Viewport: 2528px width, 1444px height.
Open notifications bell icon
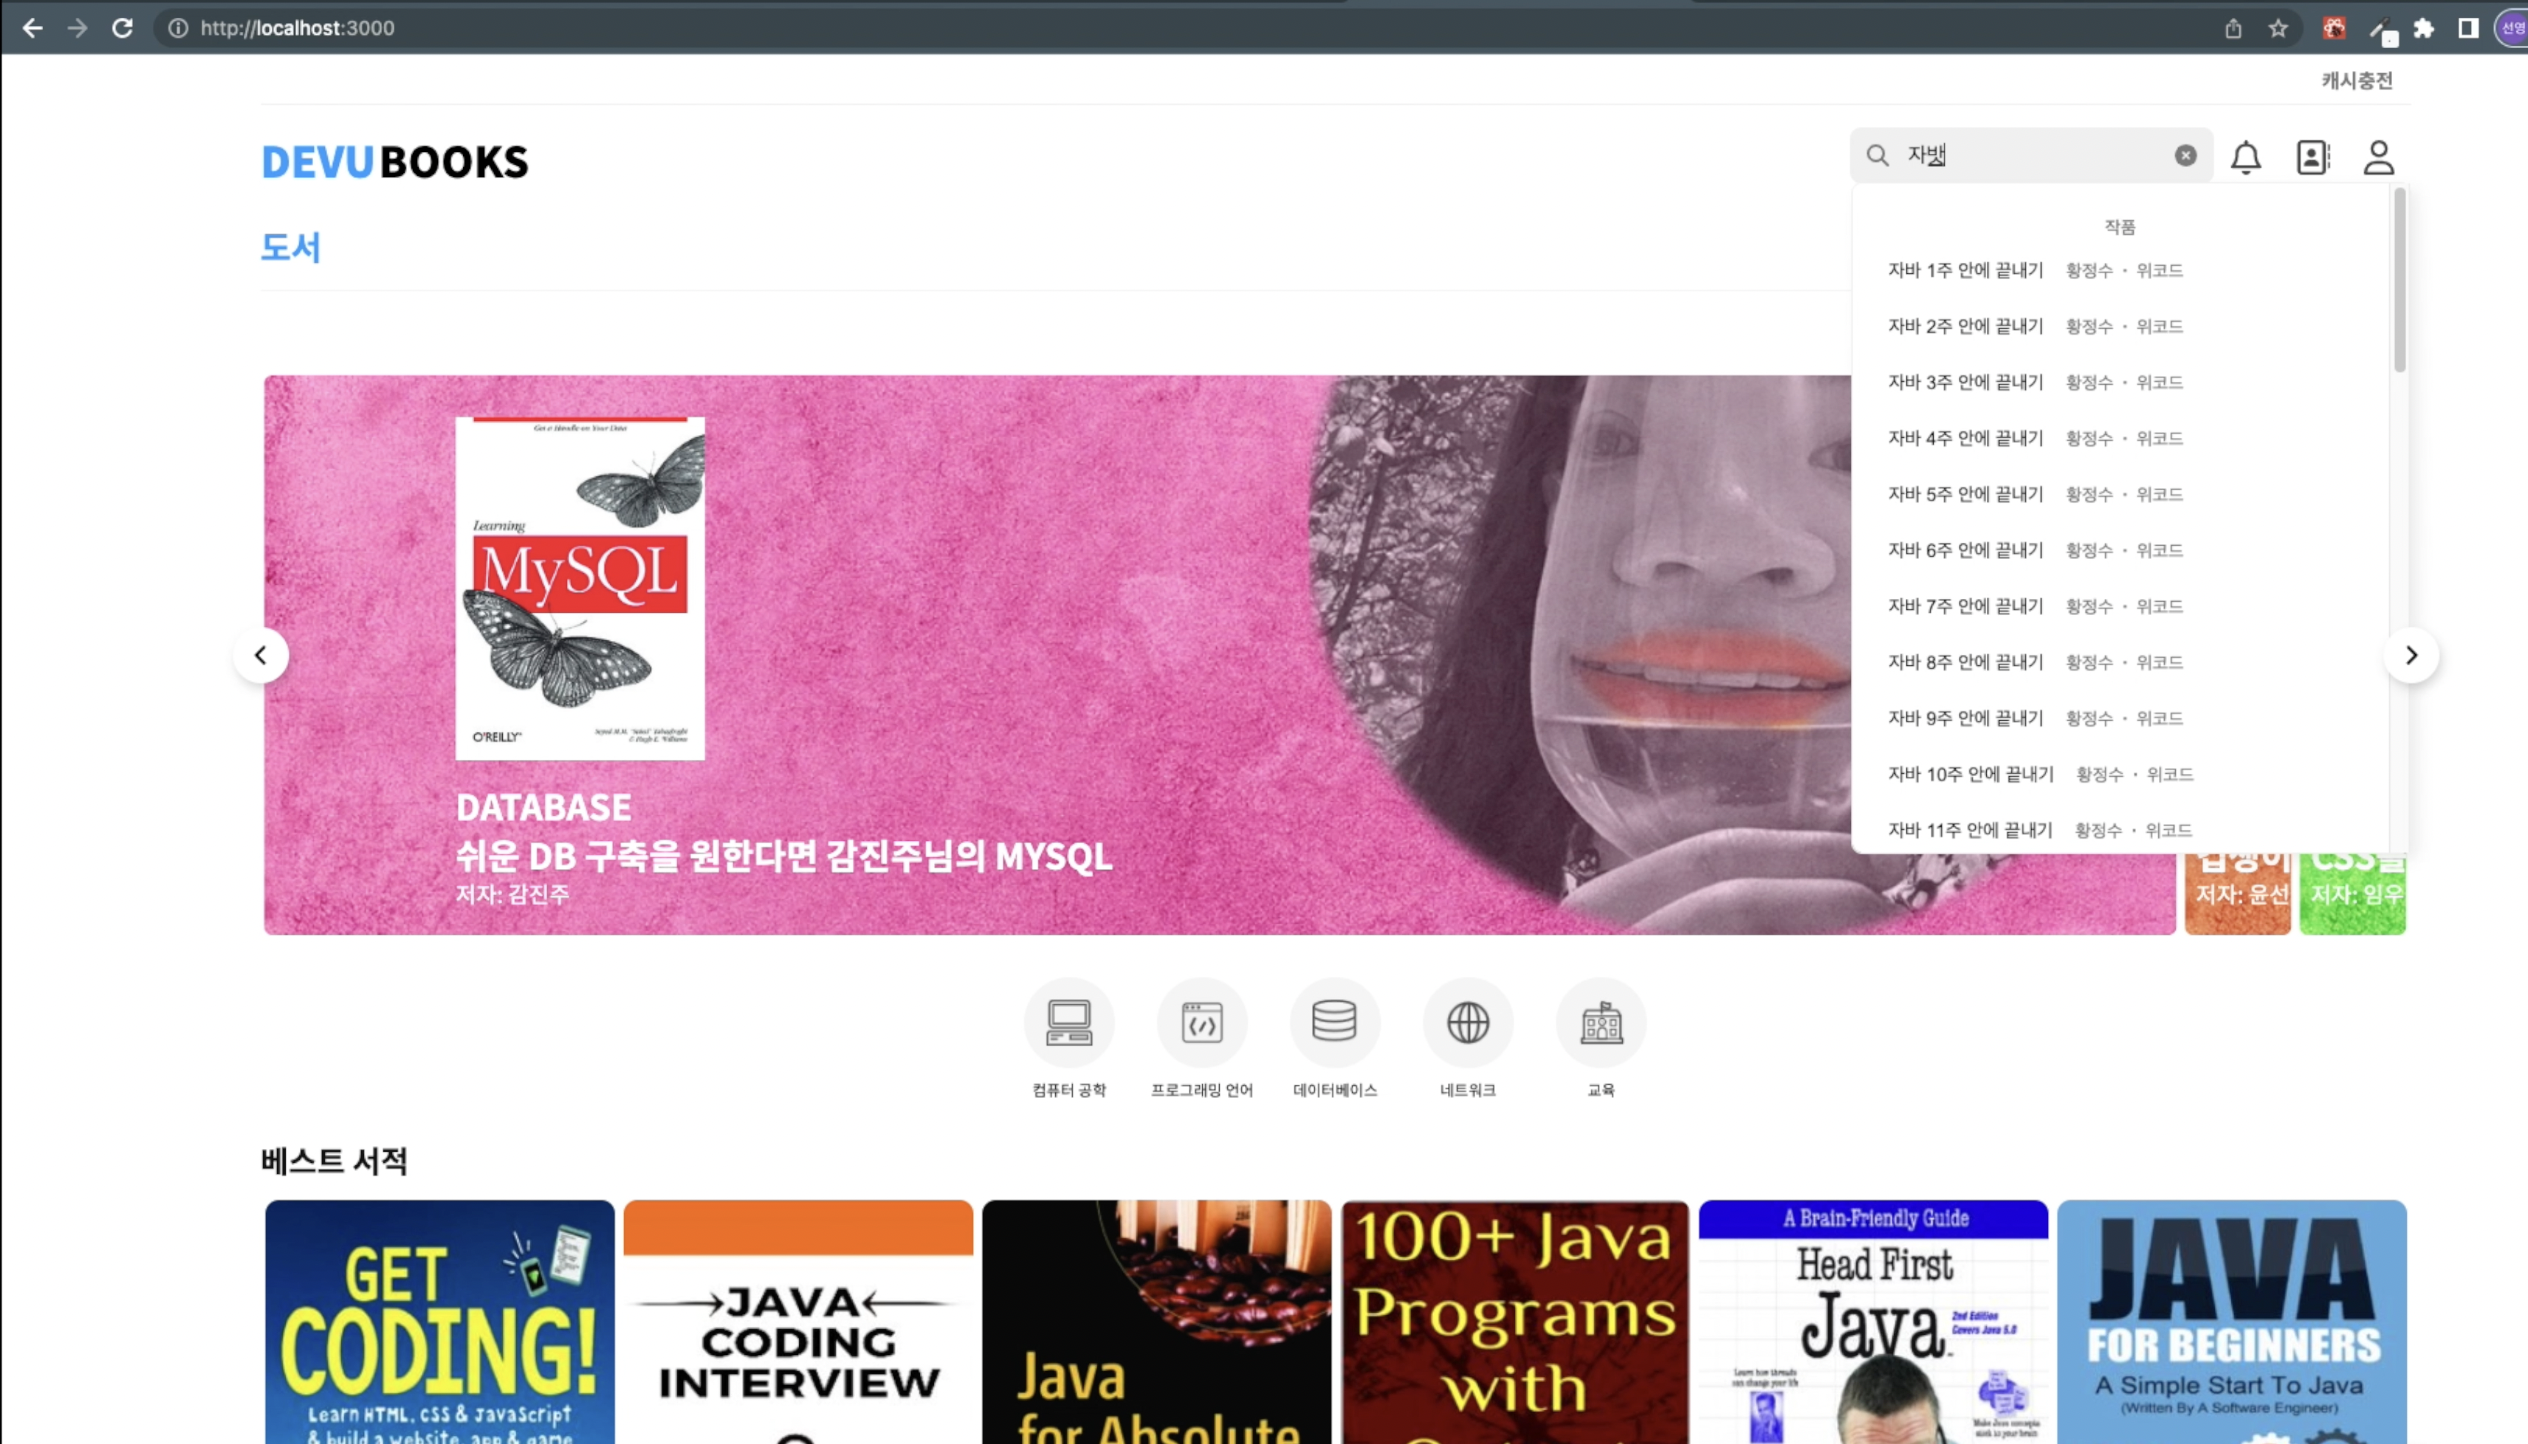point(2246,157)
